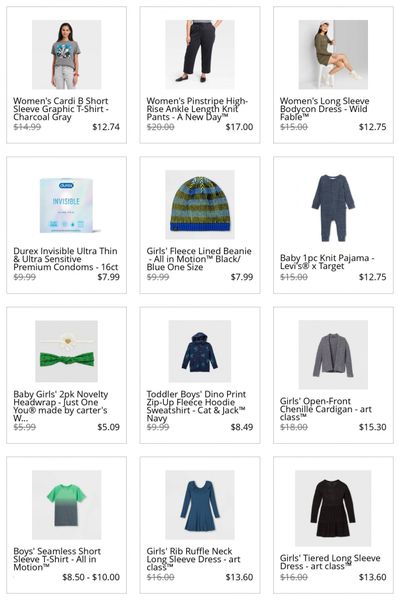Image resolution: width=400 pixels, height=600 pixels.
Task: Open the Levi's baby knit pajama picture
Action: tap(333, 208)
